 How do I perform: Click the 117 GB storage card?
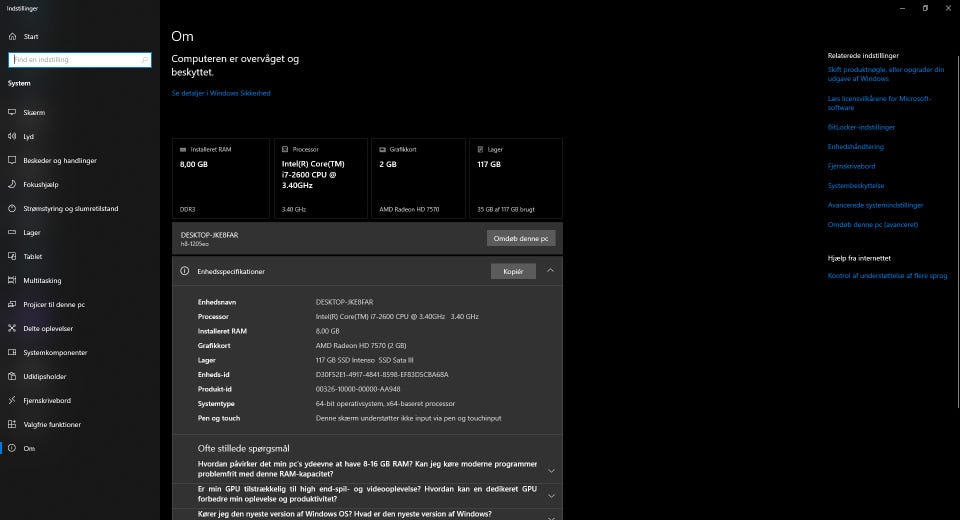click(516, 178)
